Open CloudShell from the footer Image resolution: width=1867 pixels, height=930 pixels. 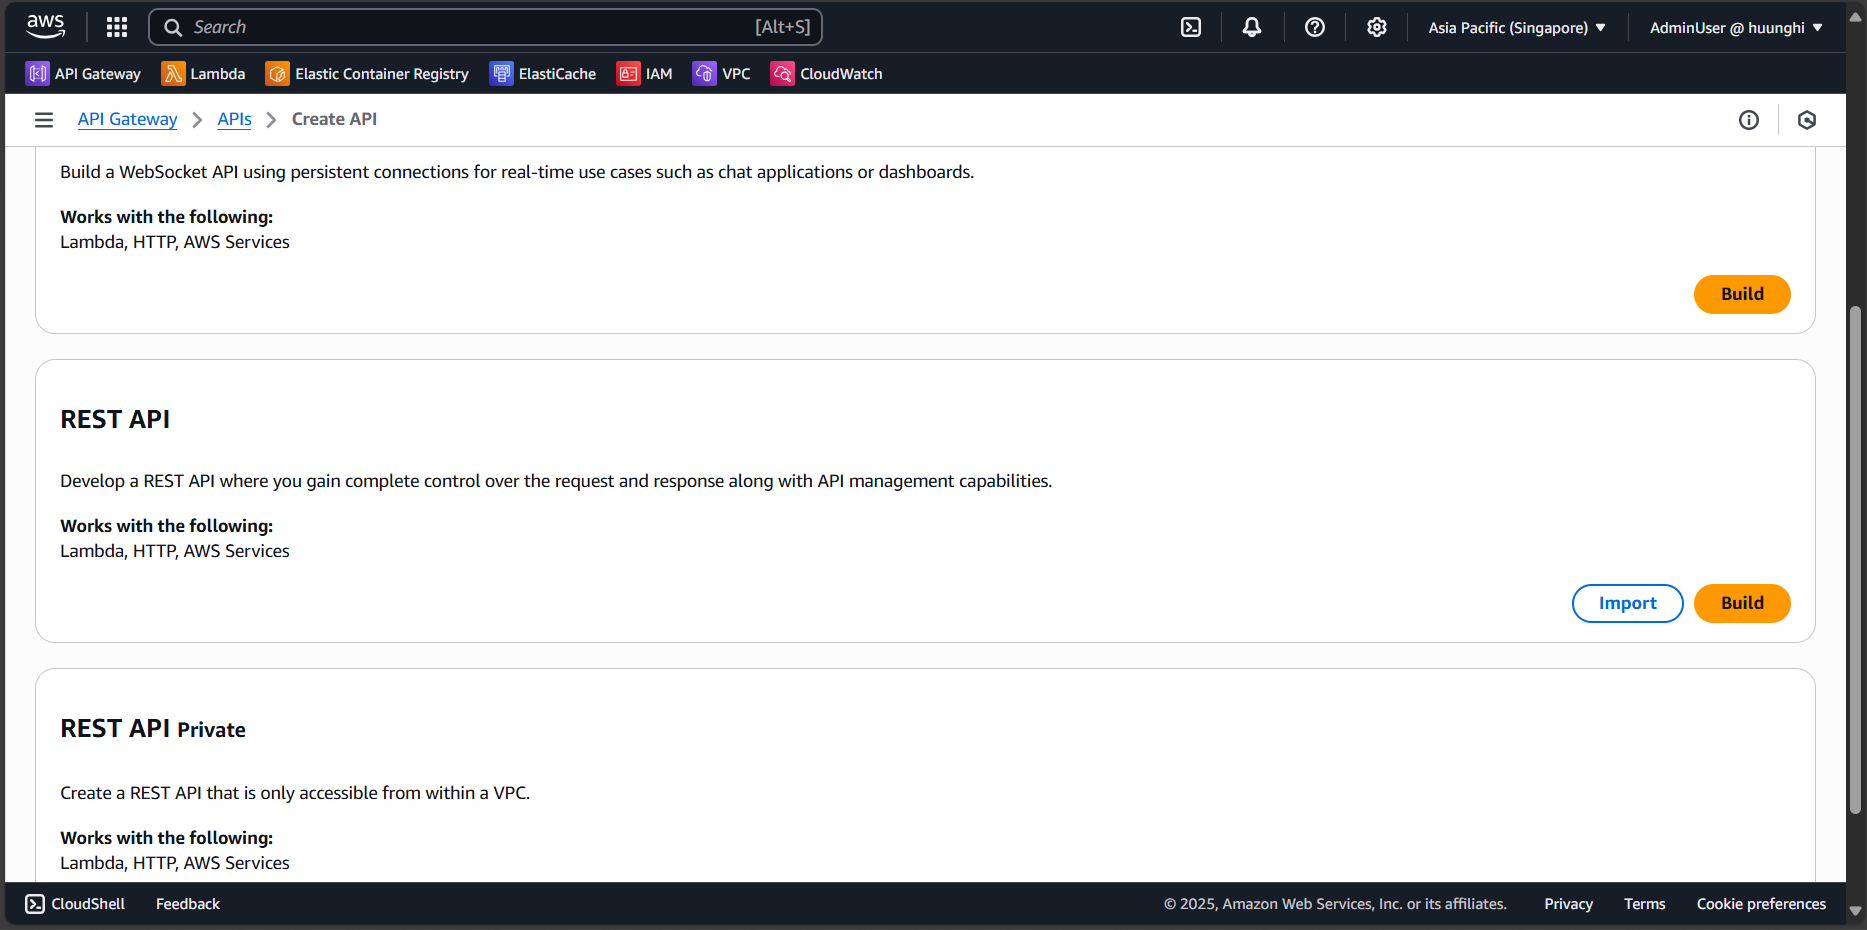[x=76, y=904]
